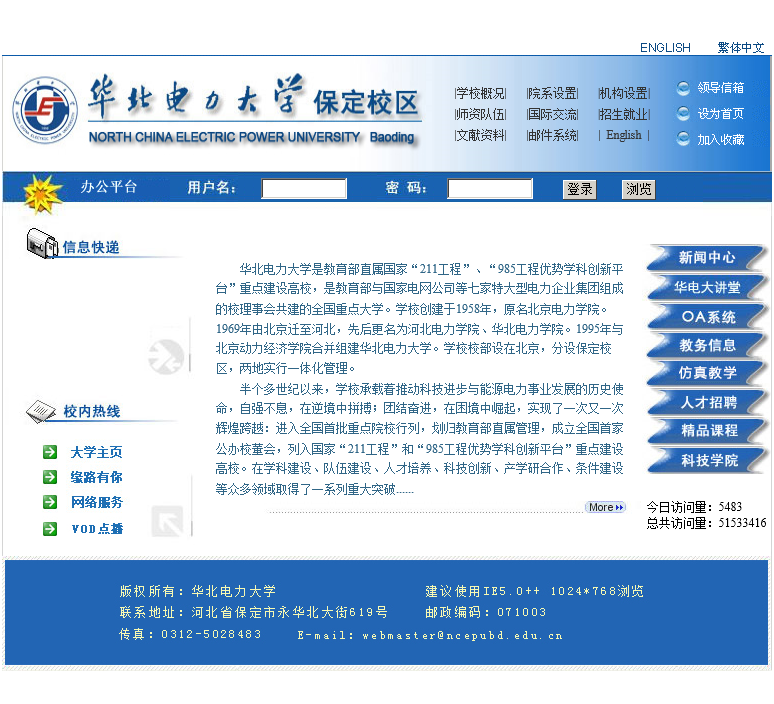Viewport: 774px width, 704px height.
Task: Click 校内热线 section heading
Action: (x=92, y=412)
